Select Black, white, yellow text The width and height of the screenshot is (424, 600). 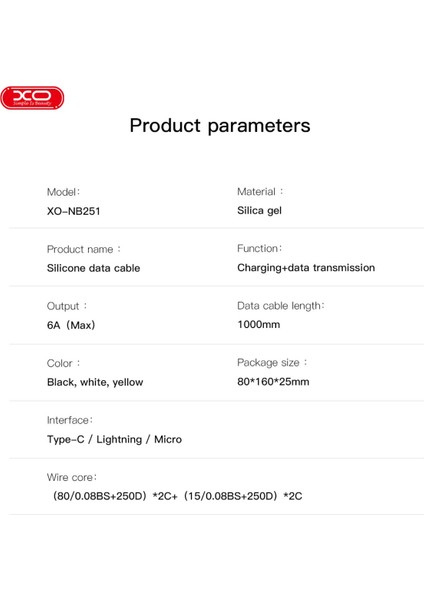(95, 382)
